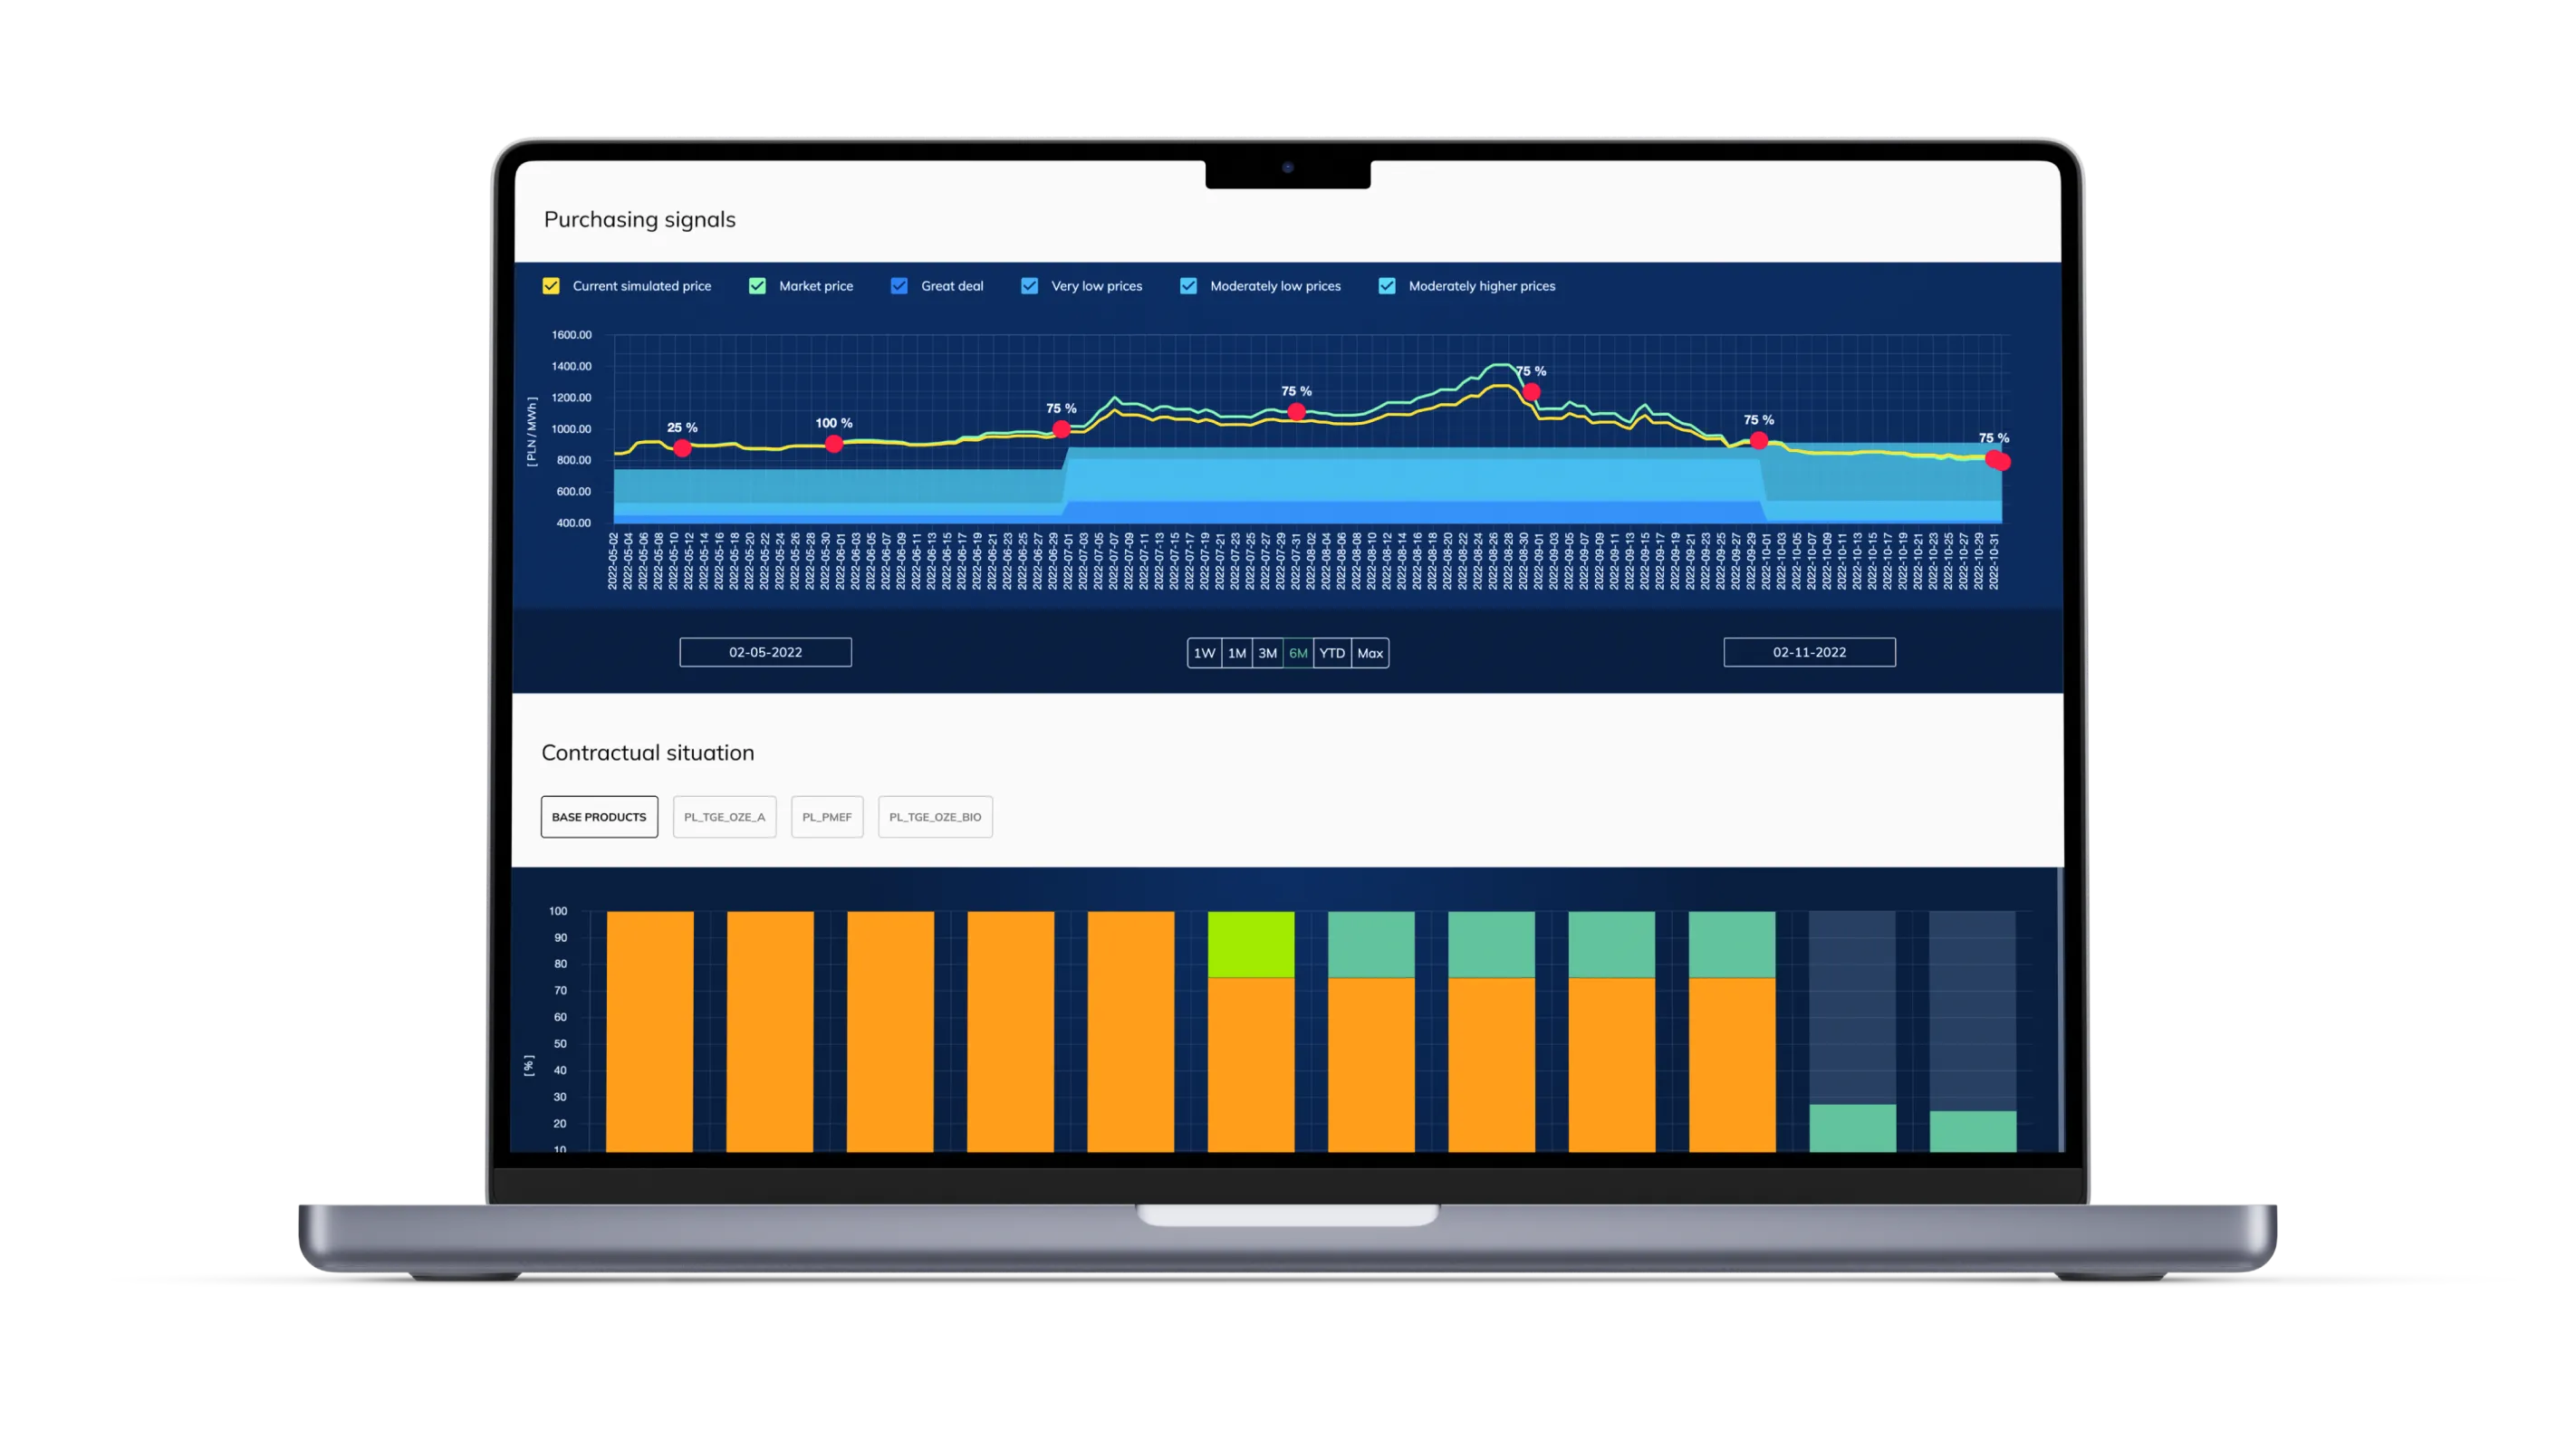Choose the 3M range button

pos(1267,653)
